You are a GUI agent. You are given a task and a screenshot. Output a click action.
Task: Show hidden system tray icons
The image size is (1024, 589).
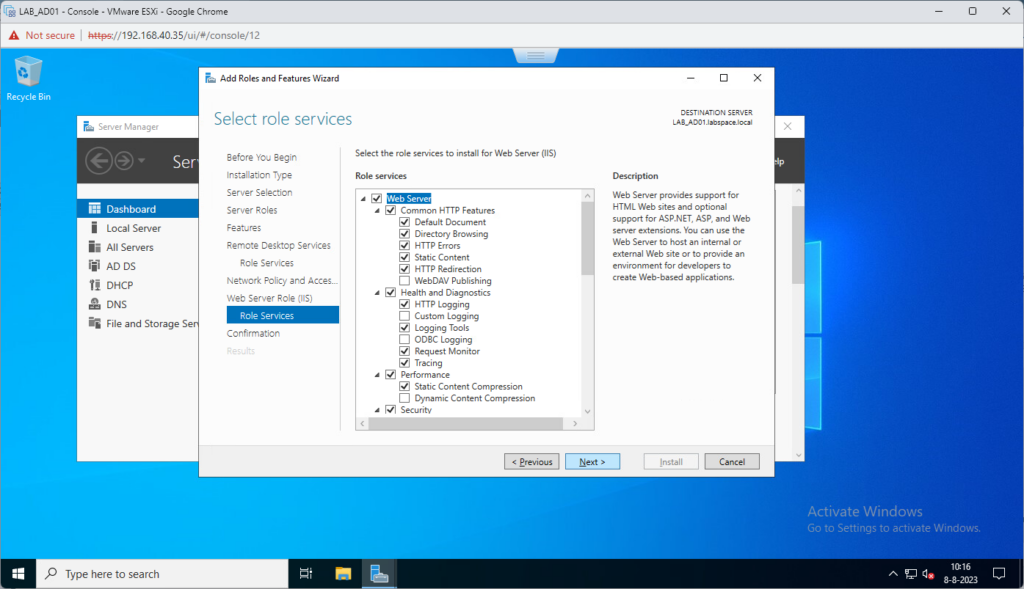(893, 574)
